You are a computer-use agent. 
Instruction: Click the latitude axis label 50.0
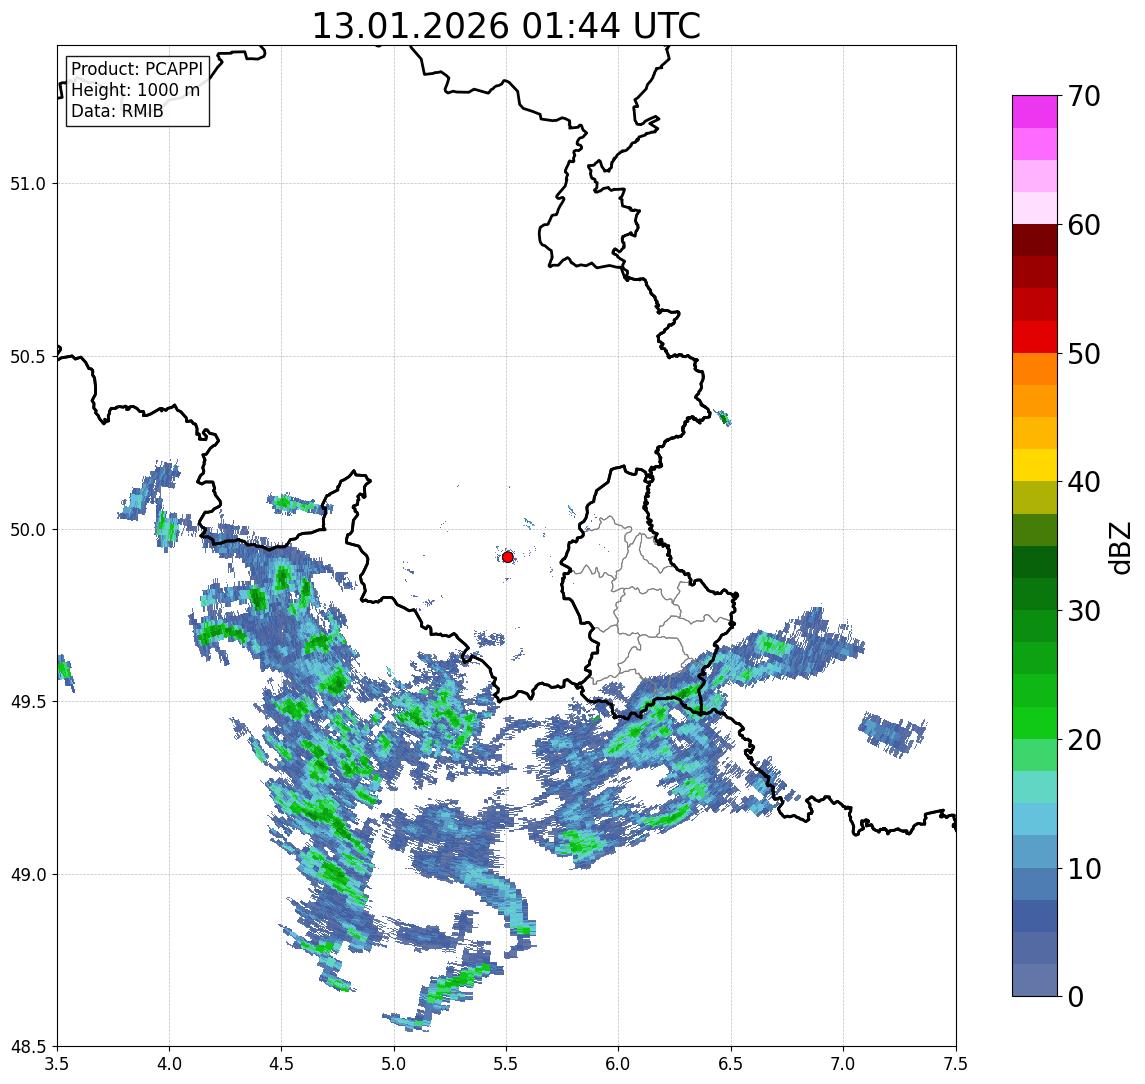(28, 530)
